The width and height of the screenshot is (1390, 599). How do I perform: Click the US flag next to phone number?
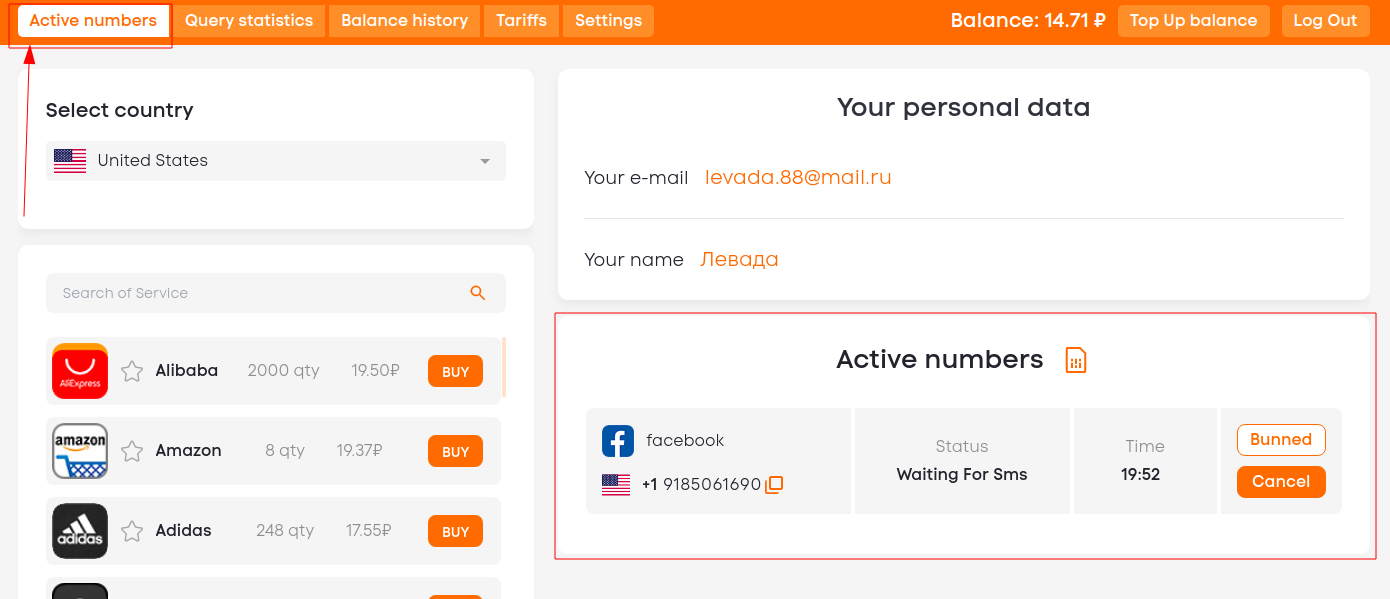click(616, 485)
